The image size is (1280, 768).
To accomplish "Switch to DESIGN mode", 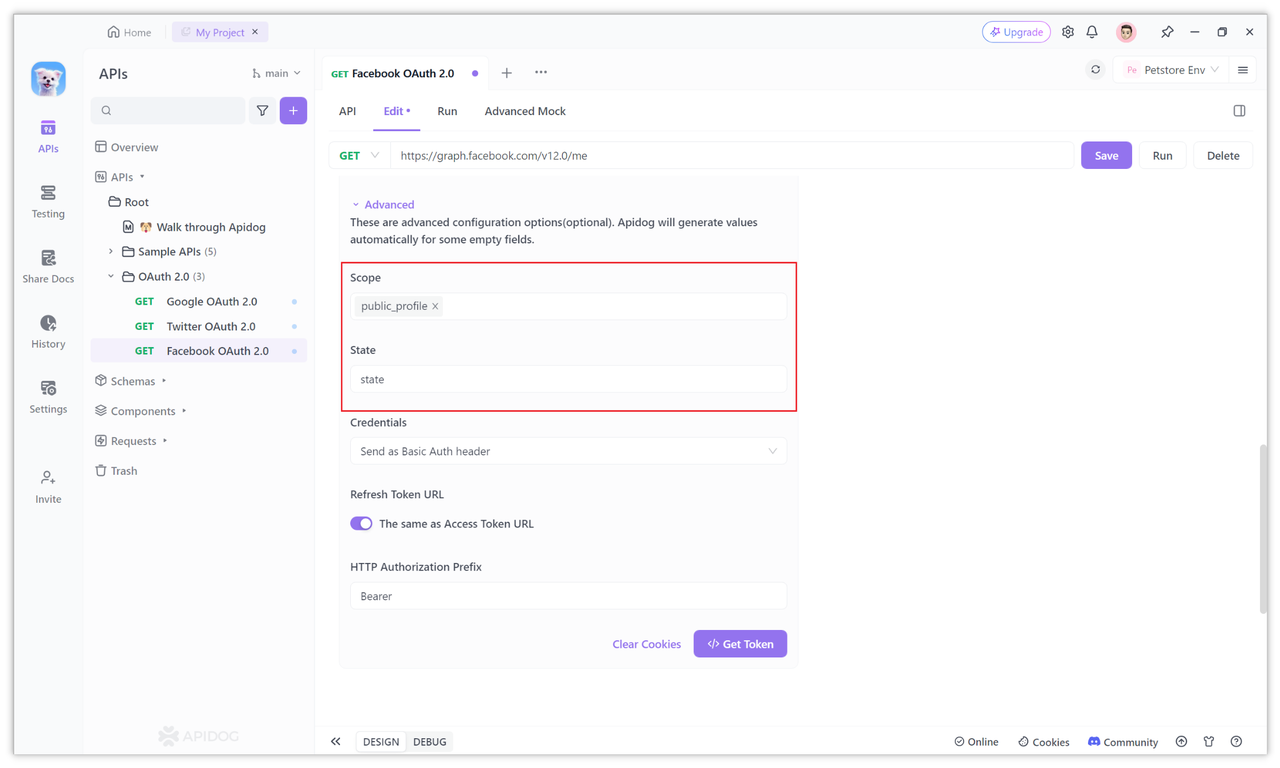I will click(x=381, y=742).
